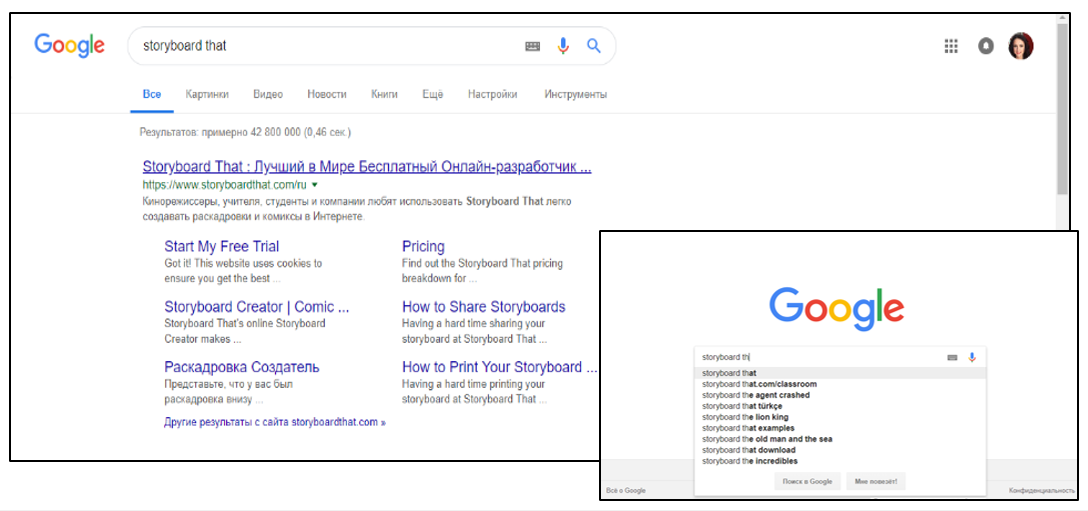
Task: Open the Конфиденциальность footer link
Action: (x=1042, y=490)
